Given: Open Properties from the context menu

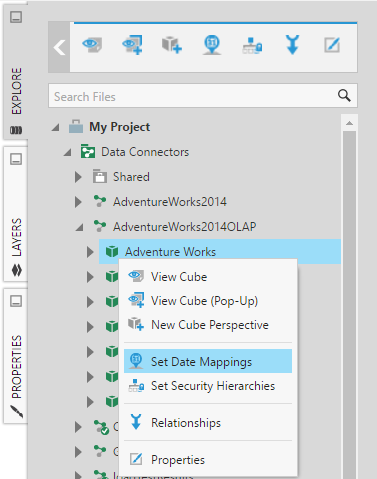Looking at the screenshot, I should pos(208,460).
